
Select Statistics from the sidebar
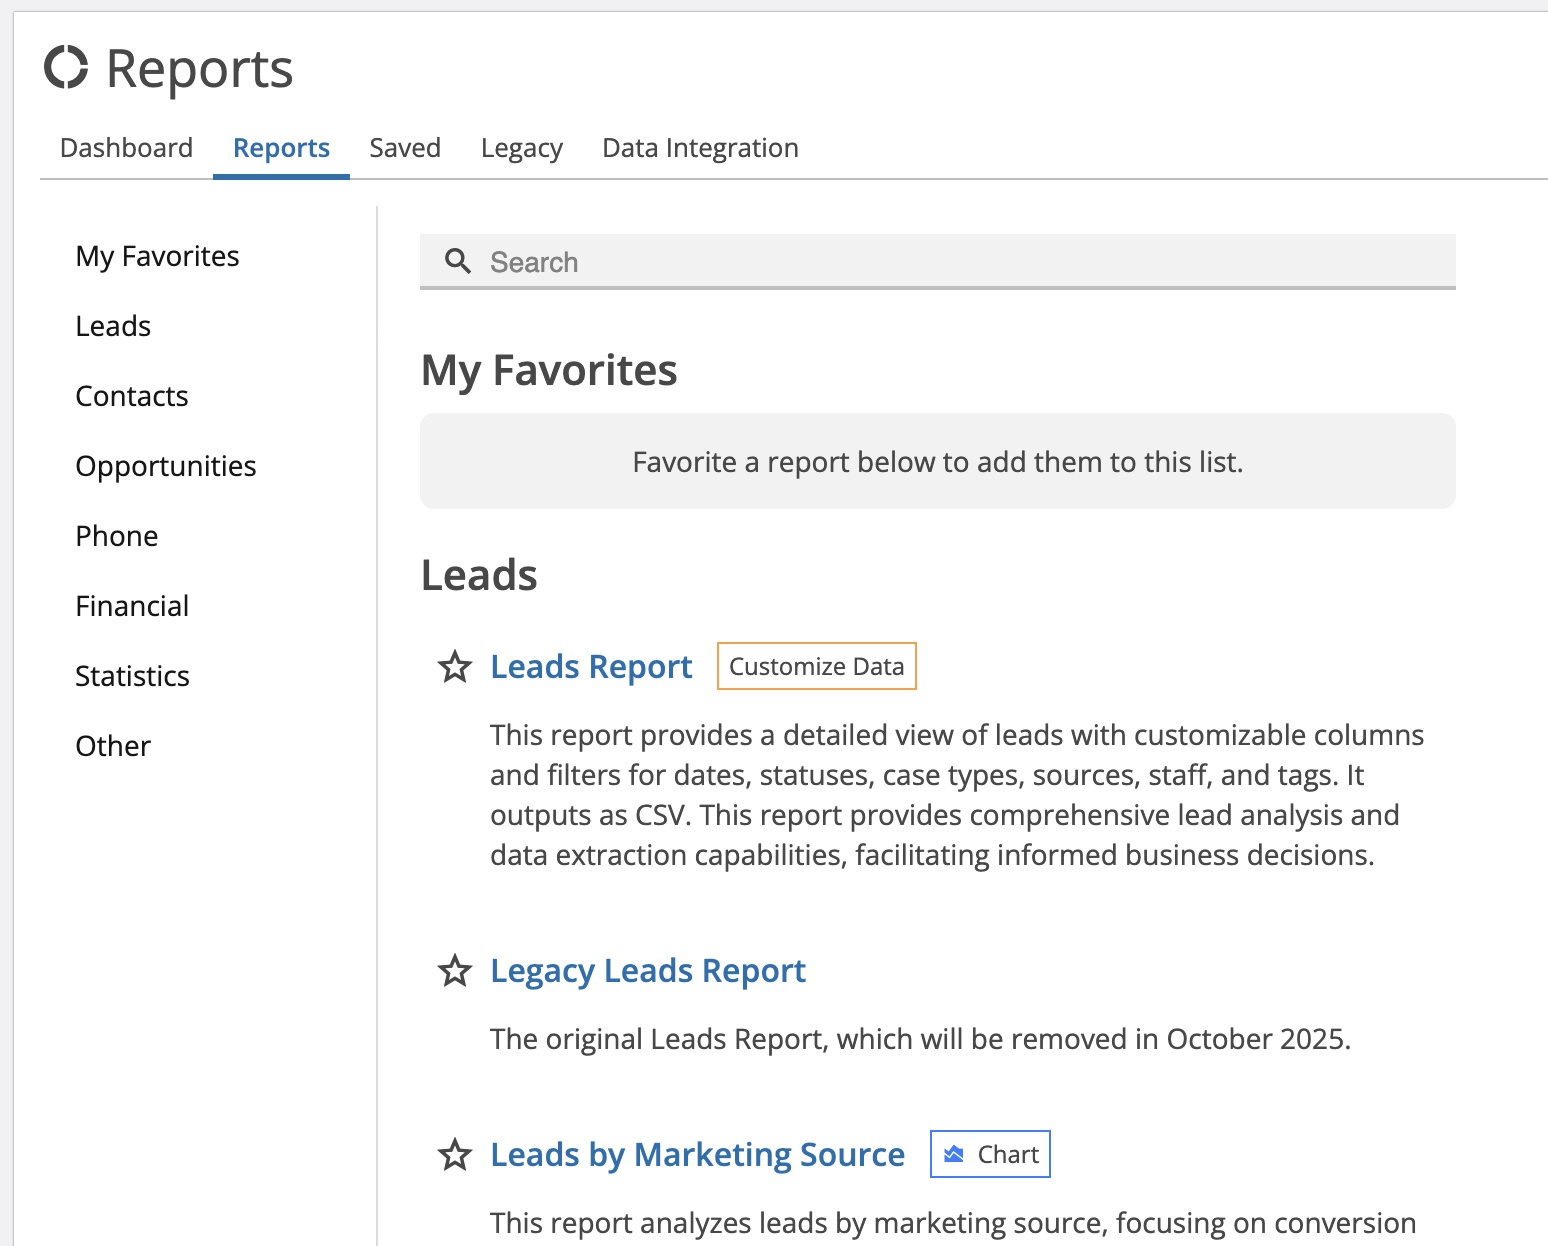click(x=133, y=675)
